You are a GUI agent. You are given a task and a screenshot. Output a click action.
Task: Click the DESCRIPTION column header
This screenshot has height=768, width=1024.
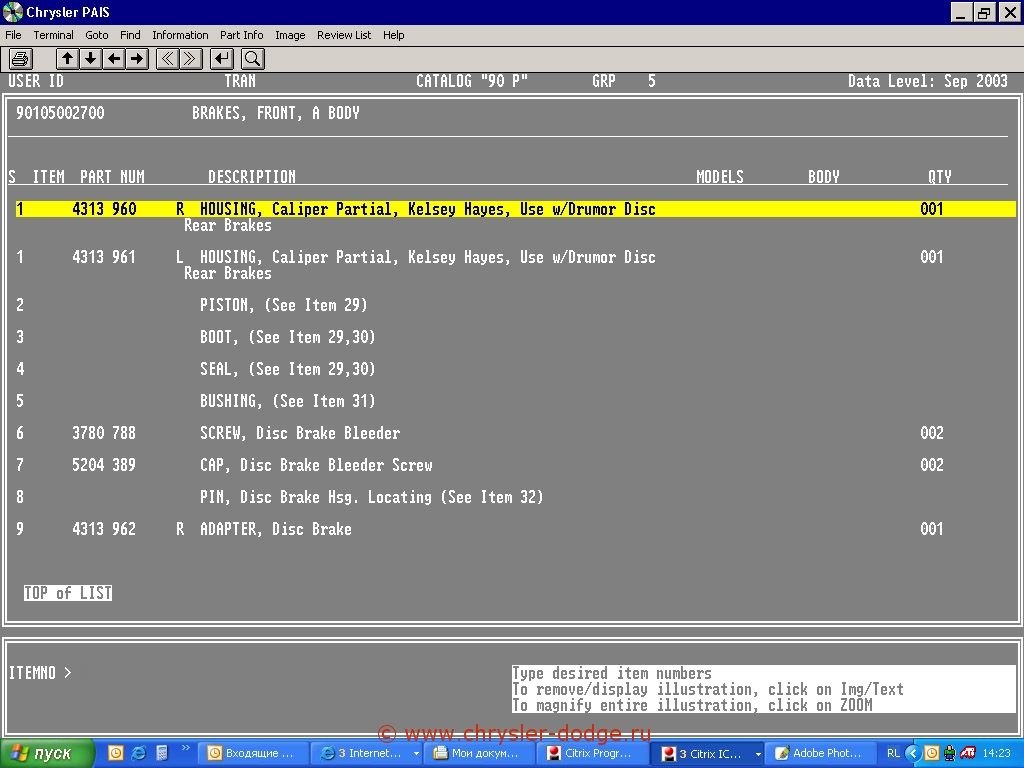pyautogui.click(x=251, y=177)
